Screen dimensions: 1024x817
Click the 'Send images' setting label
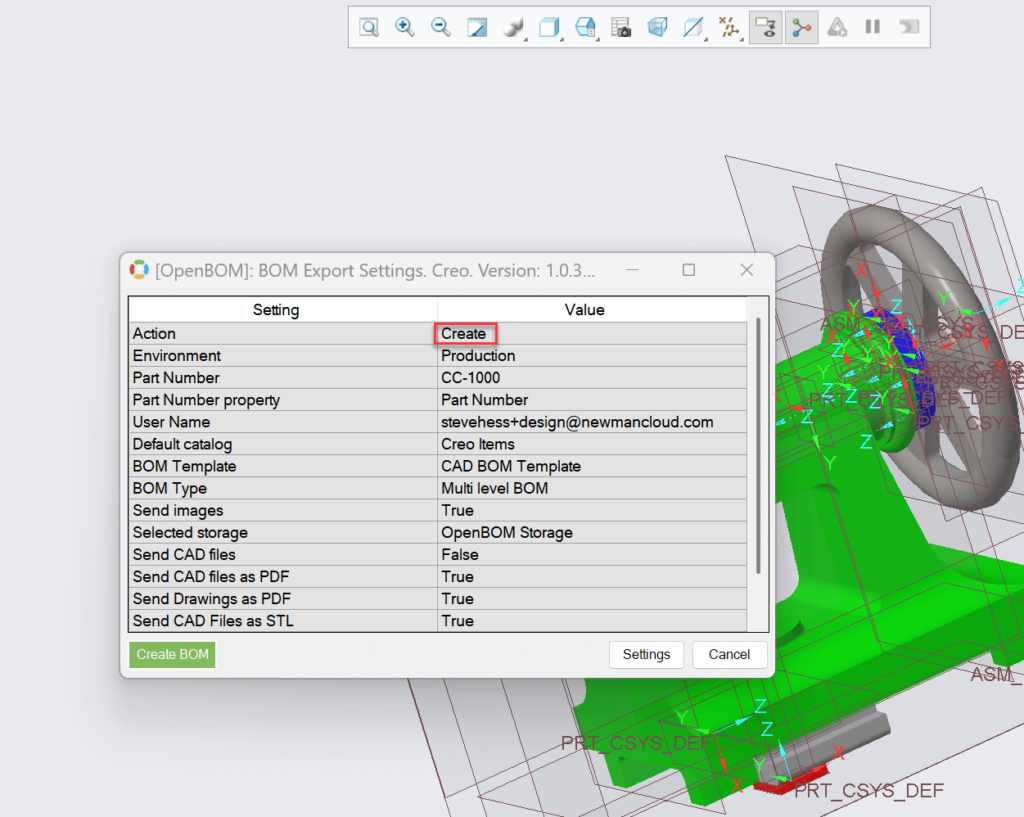[x=178, y=511]
